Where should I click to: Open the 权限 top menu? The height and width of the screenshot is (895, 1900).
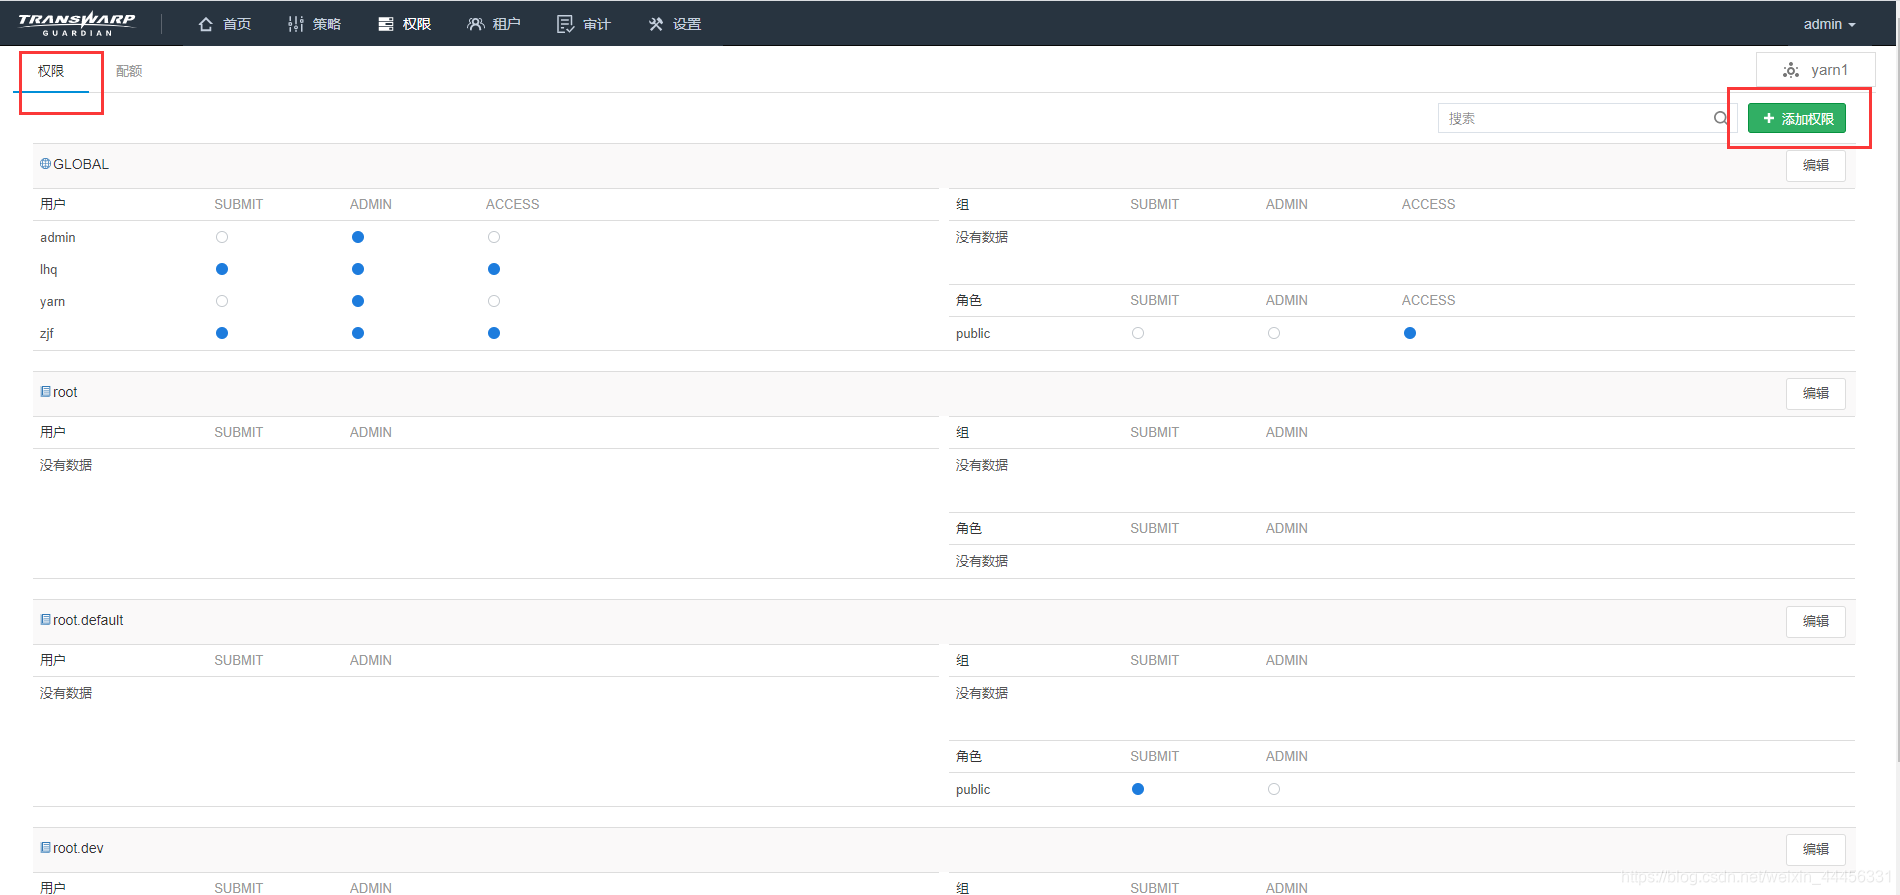(x=405, y=24)
